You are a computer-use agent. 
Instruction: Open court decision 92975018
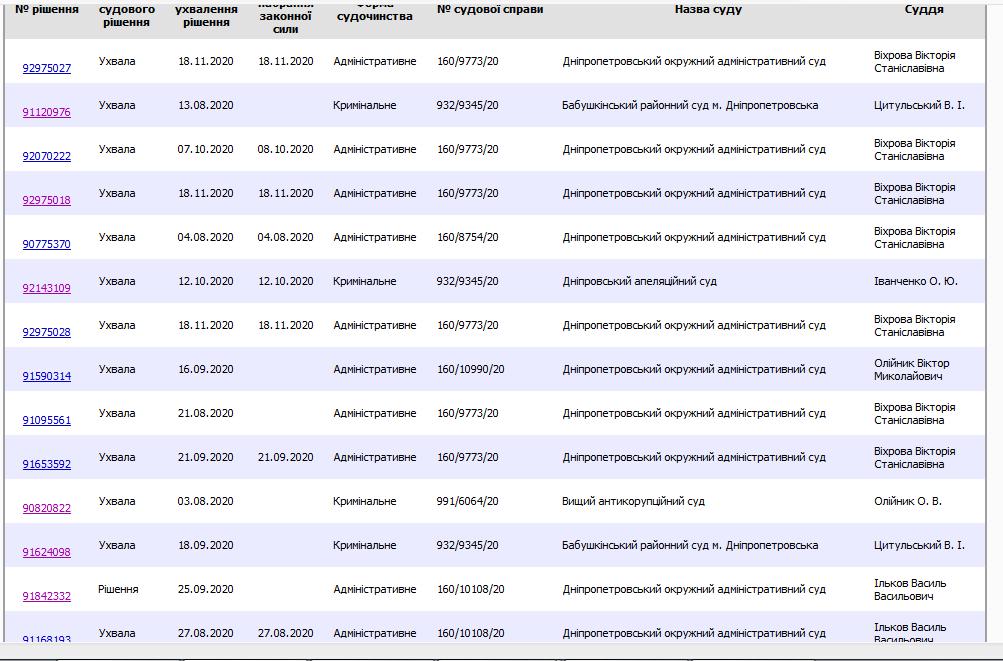47,201
